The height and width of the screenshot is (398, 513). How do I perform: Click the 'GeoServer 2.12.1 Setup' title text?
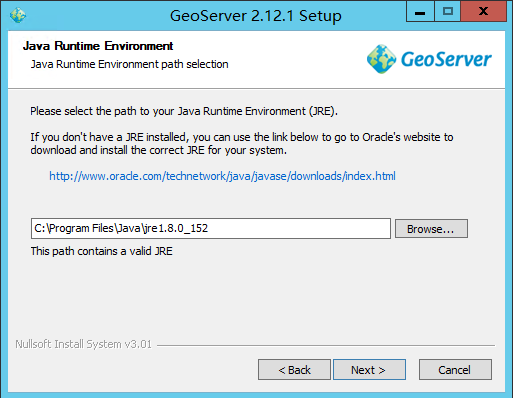[x=256, y=16]
